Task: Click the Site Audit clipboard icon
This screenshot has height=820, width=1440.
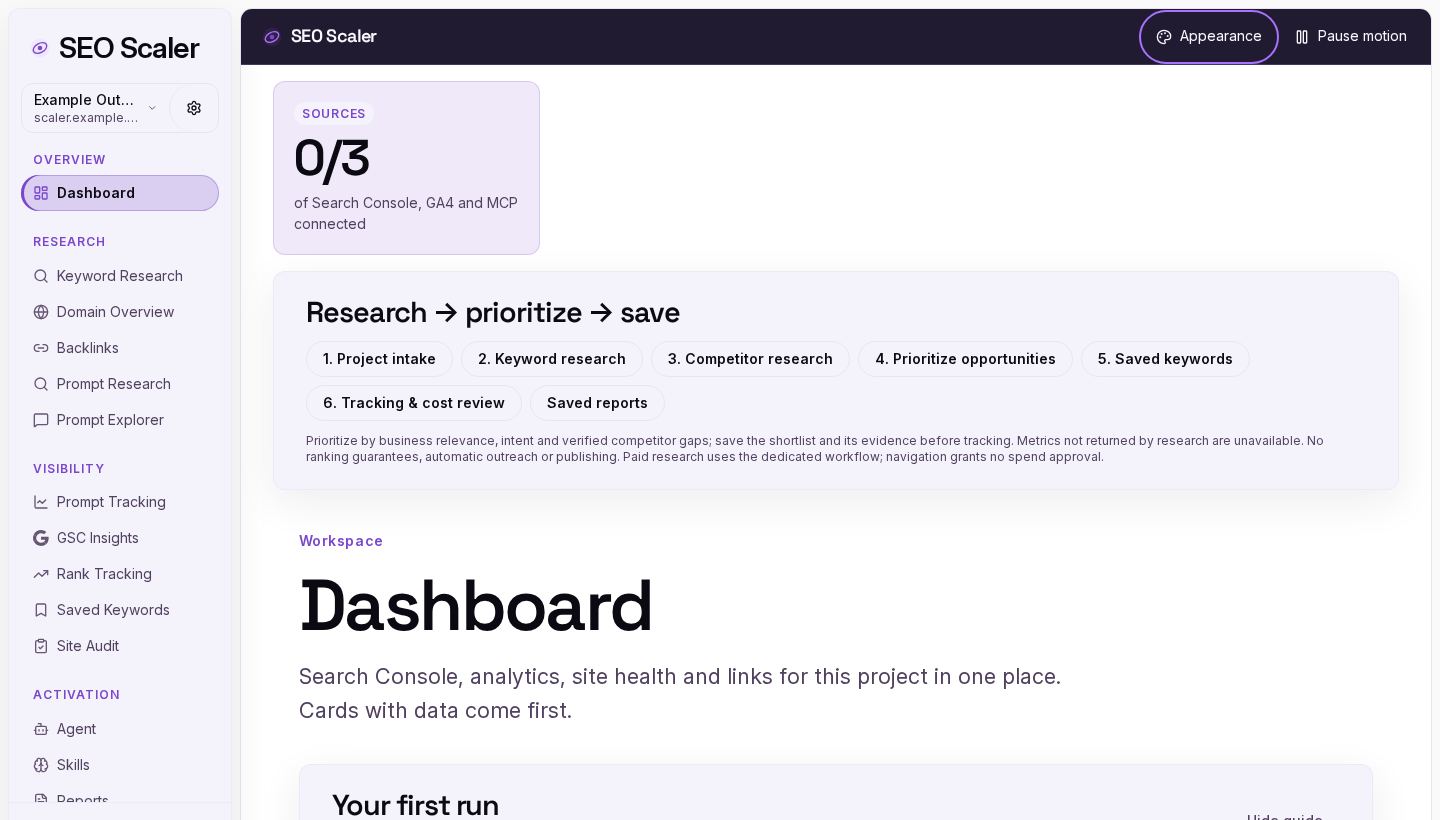Action: point(41,646)
